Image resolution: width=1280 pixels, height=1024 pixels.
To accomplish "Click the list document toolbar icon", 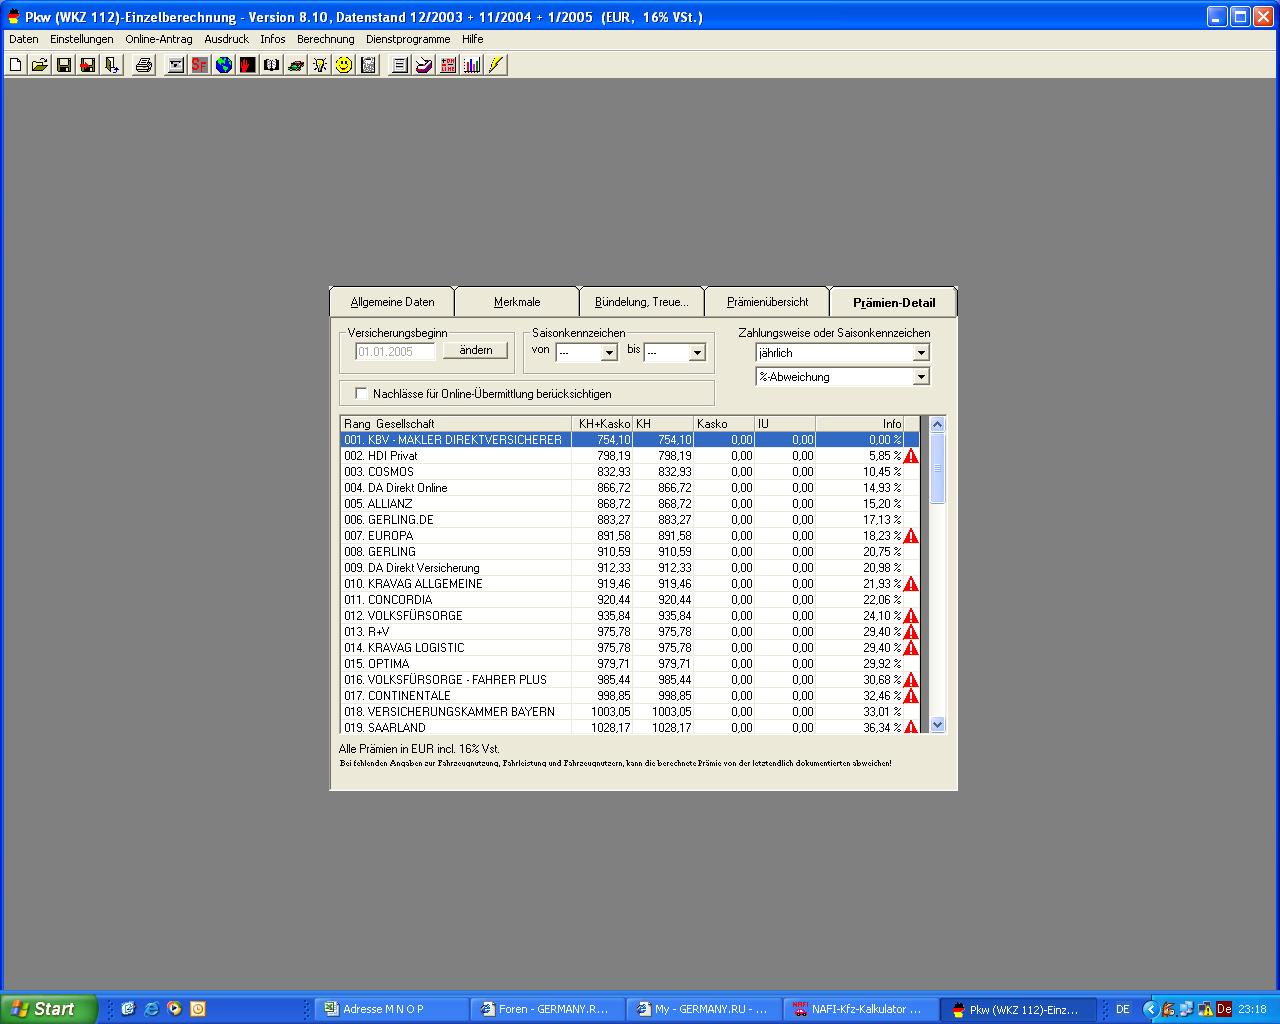I will pyautogui.click(x=400, y=65).
